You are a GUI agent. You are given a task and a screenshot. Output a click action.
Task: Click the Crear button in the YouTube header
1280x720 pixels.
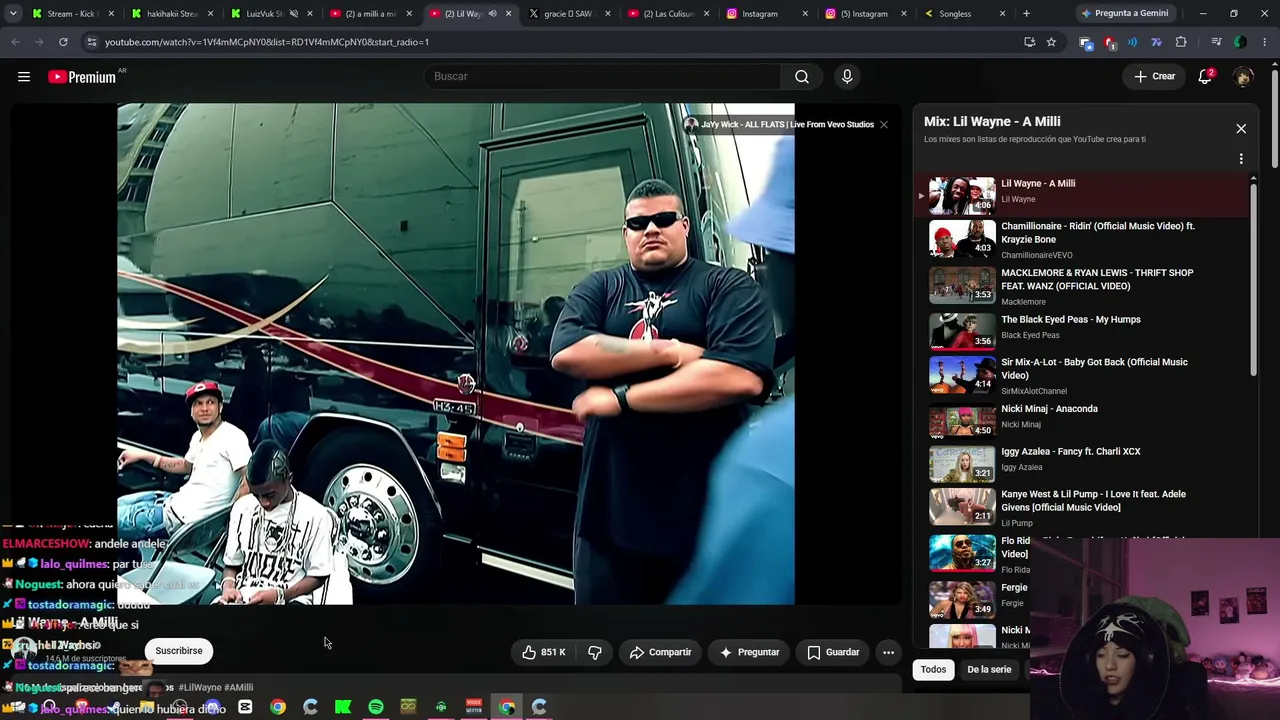coord(1154,77)
